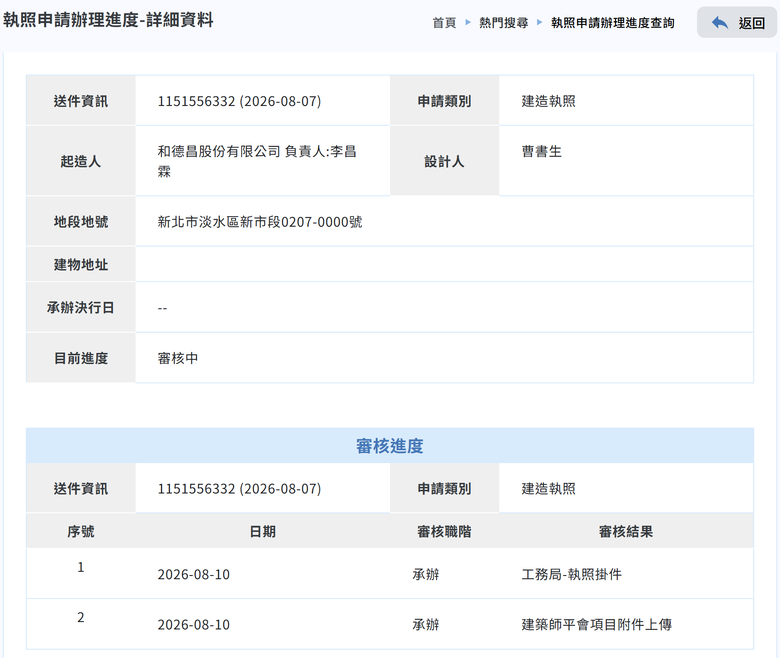Select date 2026-08-10 in row 1
This screenshot has width=780, height=658.
point(194,574)
